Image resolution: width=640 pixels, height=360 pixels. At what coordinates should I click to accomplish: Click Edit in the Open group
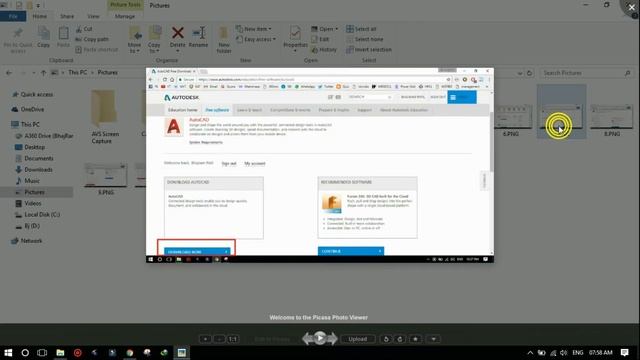pyautogui.click(x=320, y=39)
